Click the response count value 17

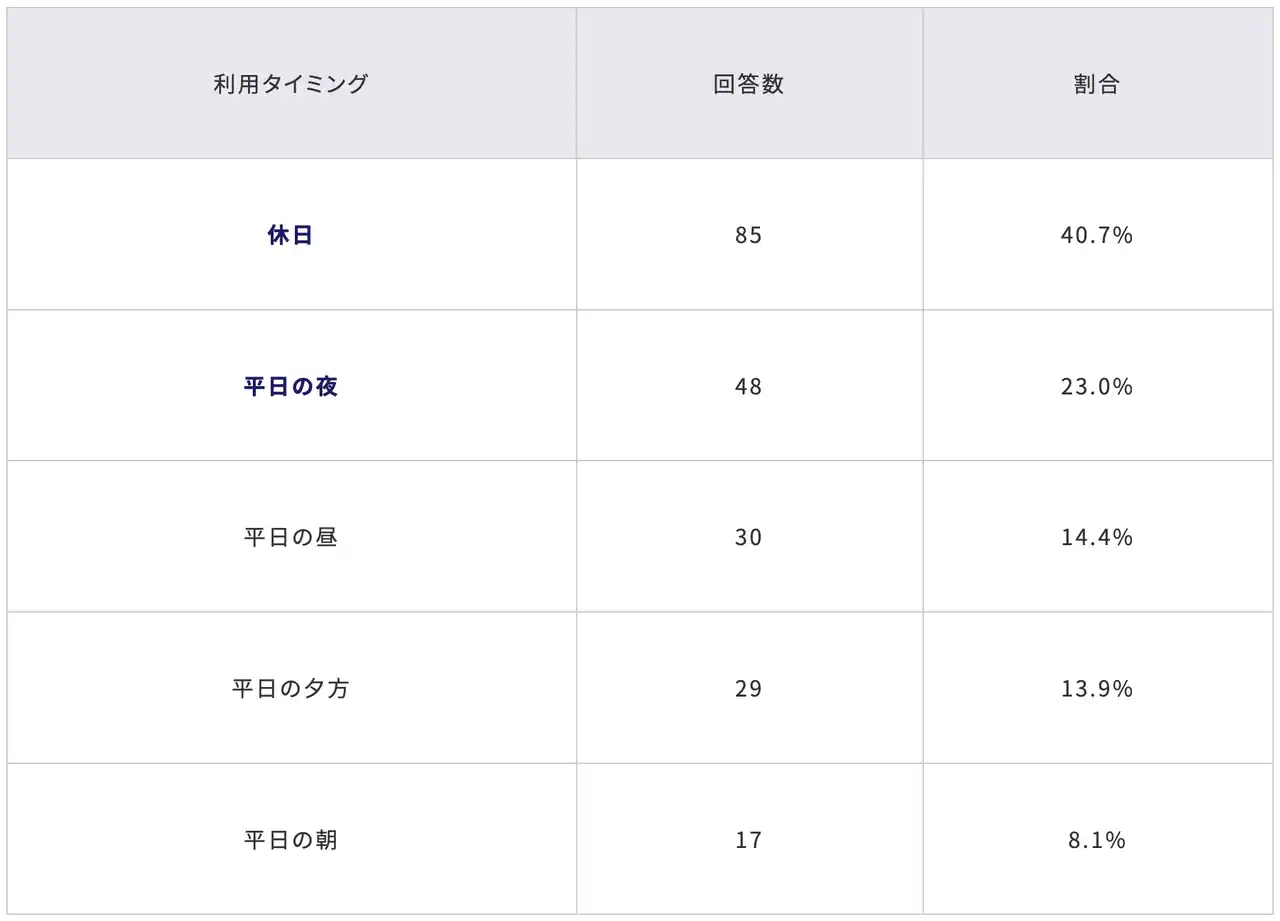click(748, 839)
